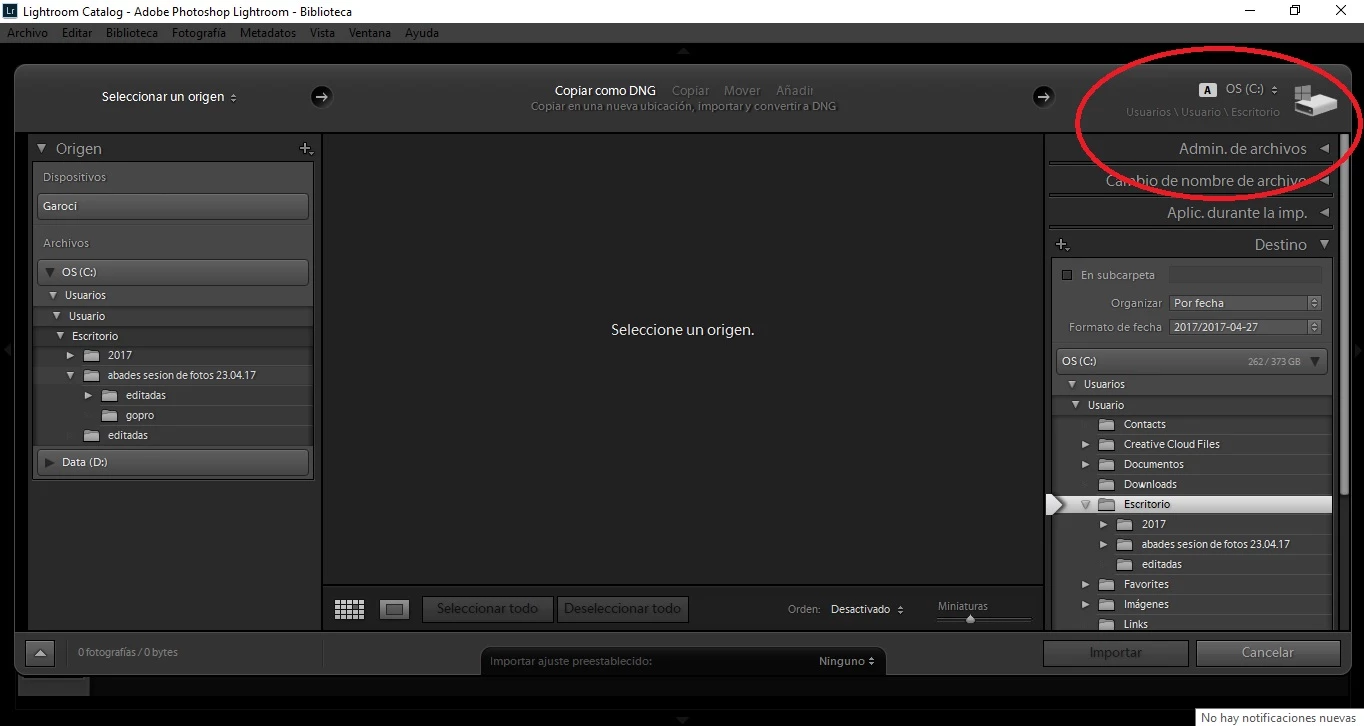Collapse the Destino panel triangle
Image resolution: width=1364 pixels, height=726 pixels.
tap(1324, 244)
